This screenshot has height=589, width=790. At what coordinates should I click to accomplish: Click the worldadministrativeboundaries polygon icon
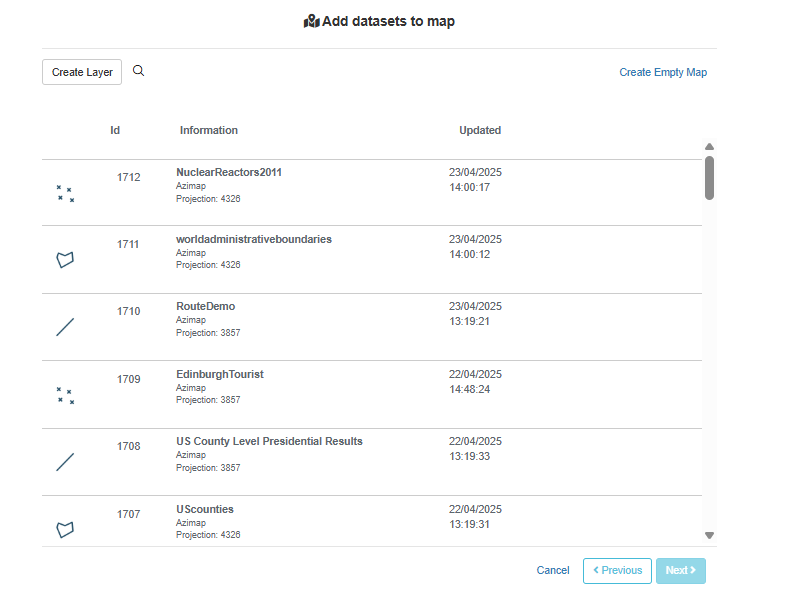65,260
